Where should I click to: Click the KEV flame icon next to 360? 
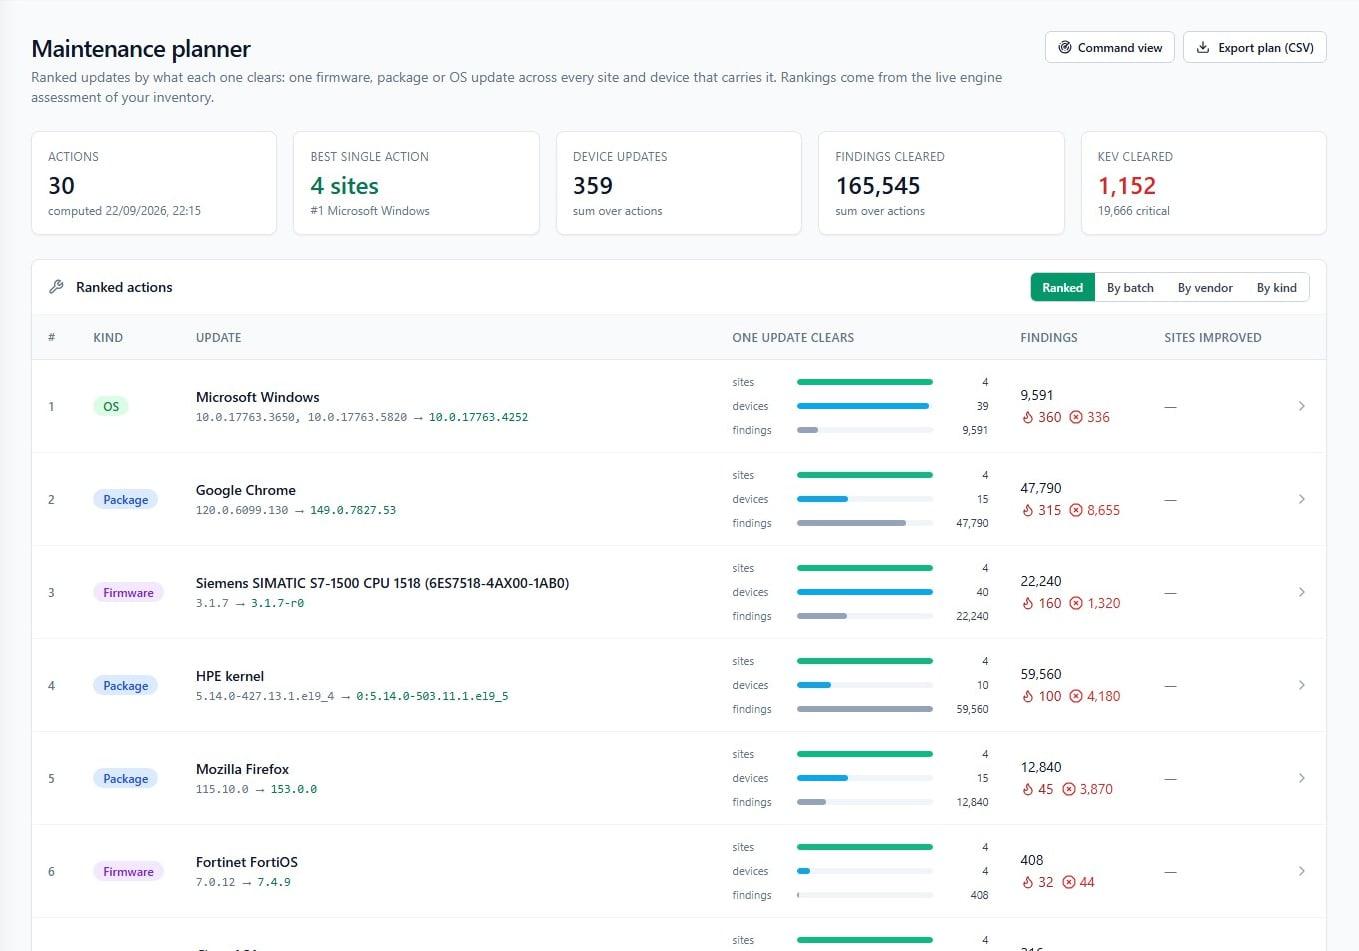pyautogui.click(x=1027, y=417)
